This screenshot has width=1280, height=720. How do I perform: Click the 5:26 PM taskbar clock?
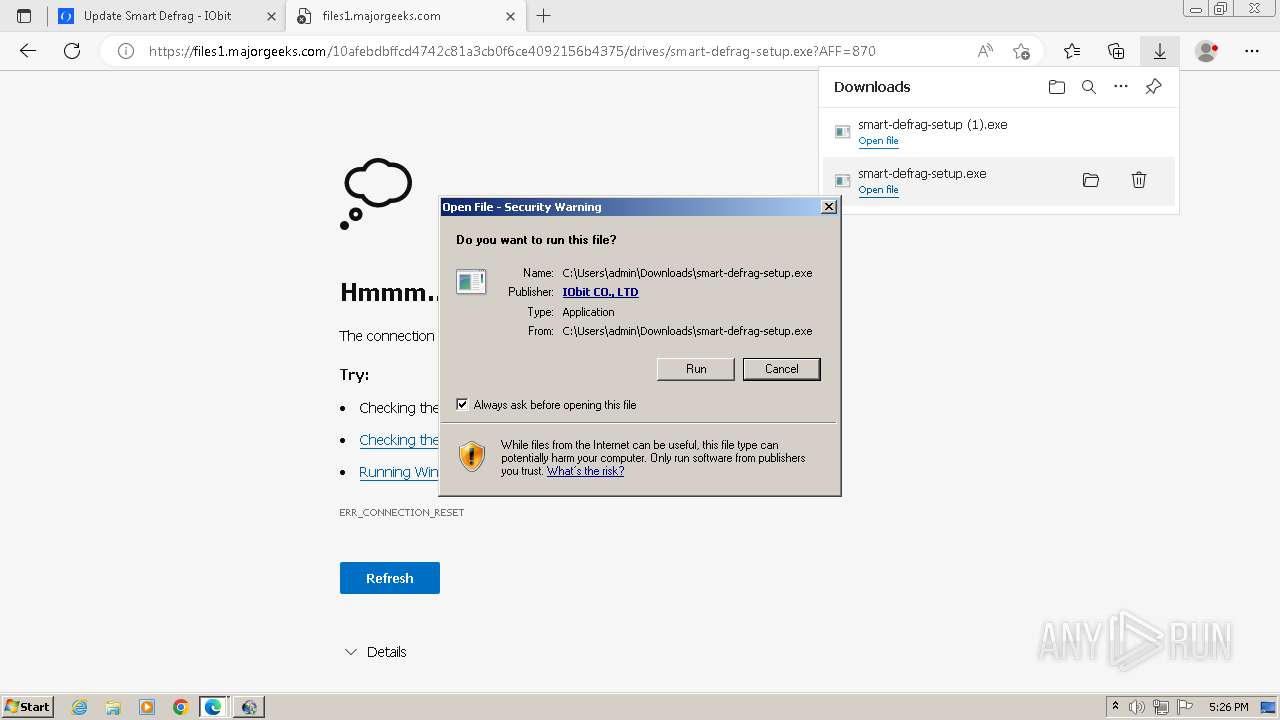(x=1228, y=707)
